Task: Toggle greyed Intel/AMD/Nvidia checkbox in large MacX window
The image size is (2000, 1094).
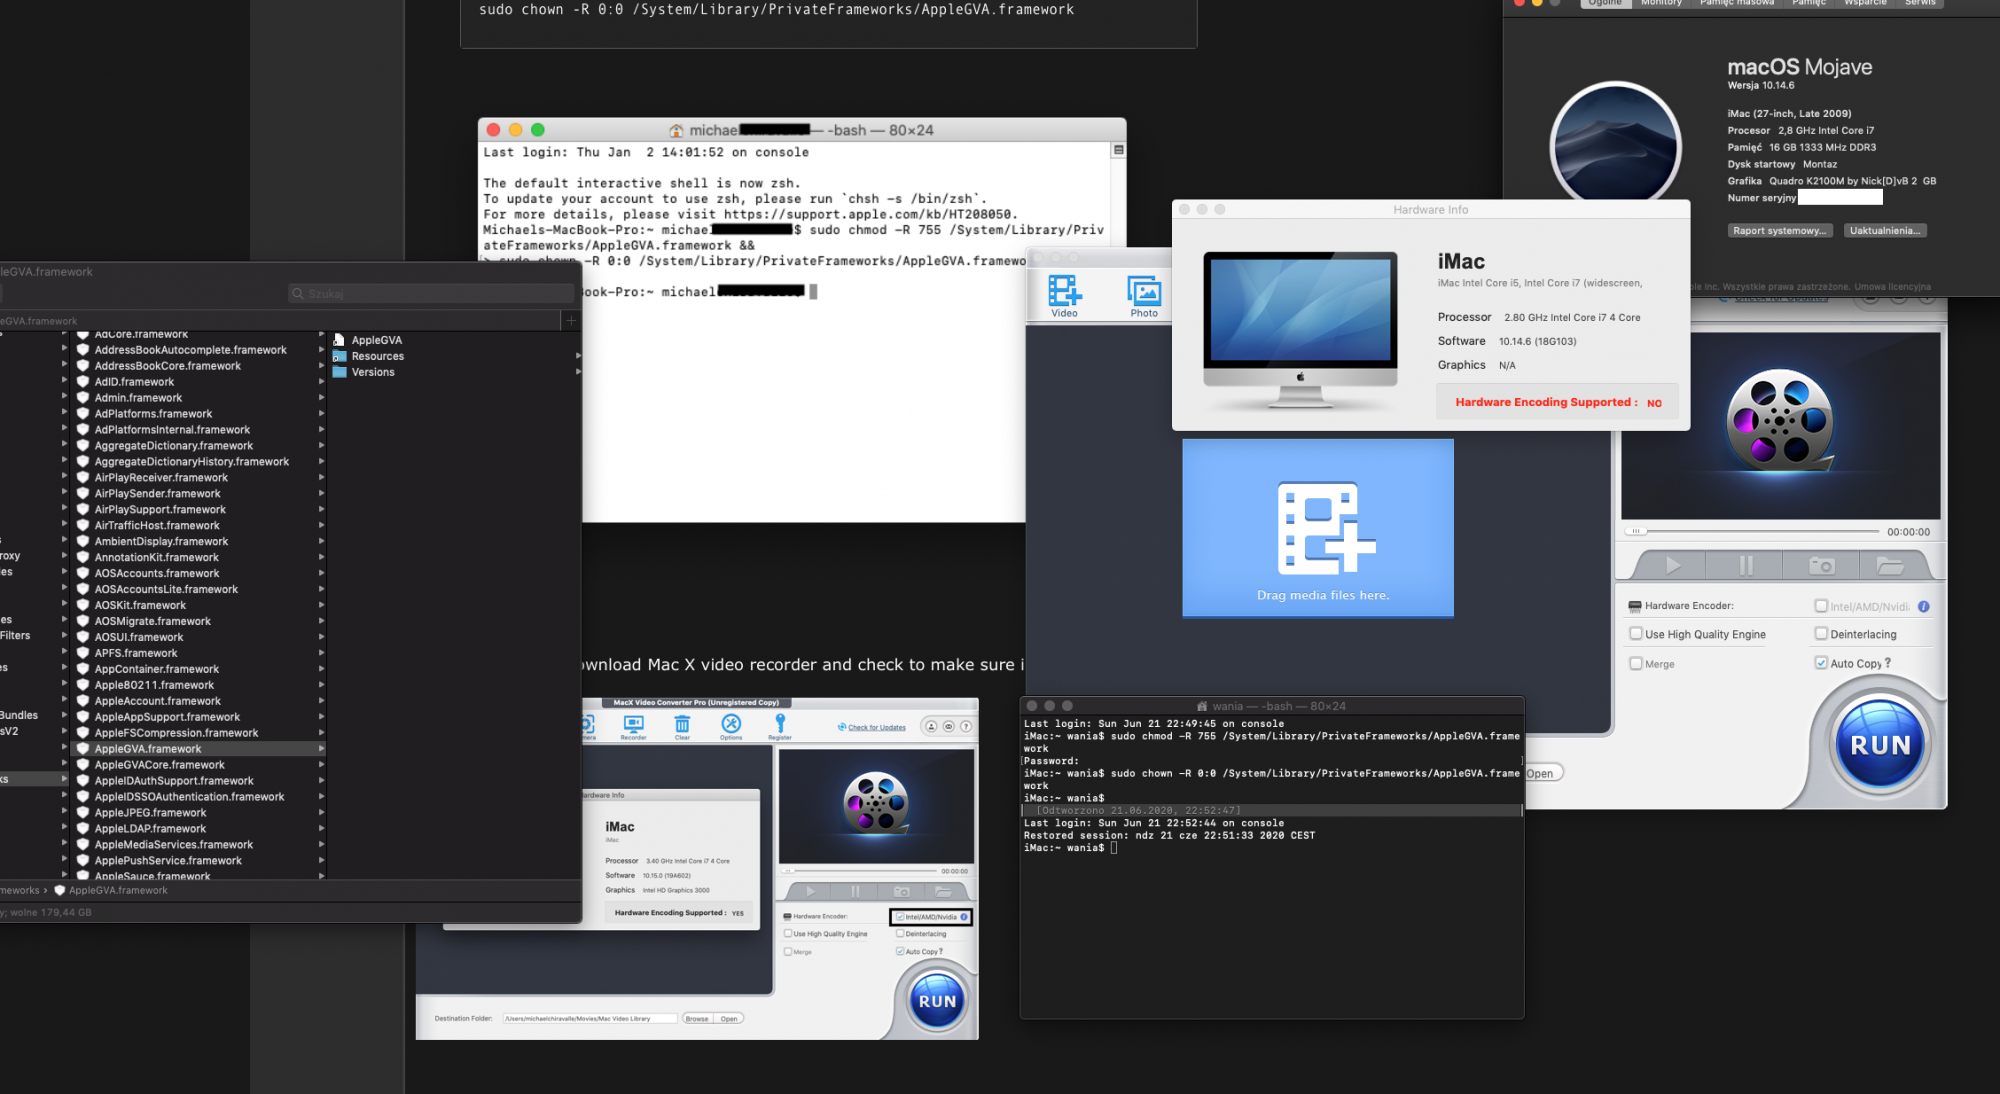Action: point(1821,606)
